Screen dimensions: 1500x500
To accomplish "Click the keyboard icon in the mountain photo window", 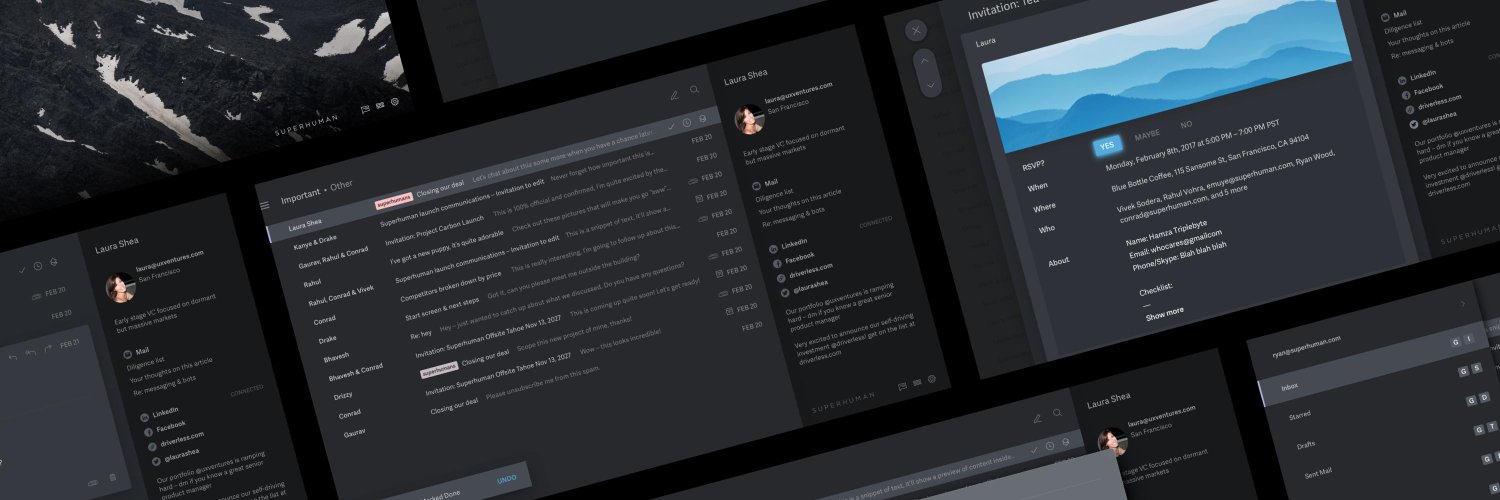I will (x=380, y=104).
